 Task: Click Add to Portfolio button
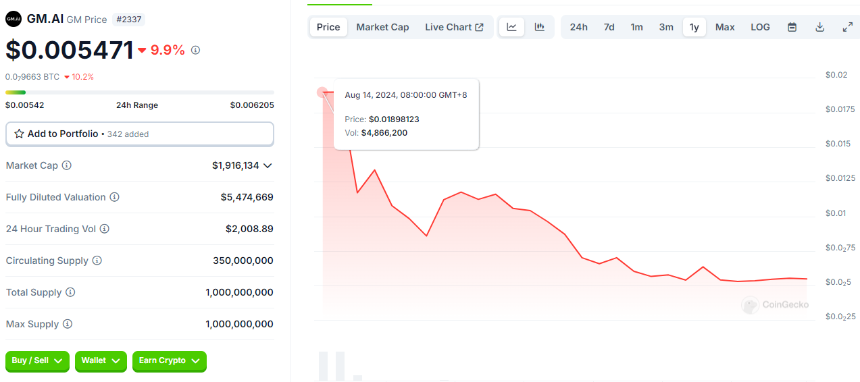coord(139,134)
